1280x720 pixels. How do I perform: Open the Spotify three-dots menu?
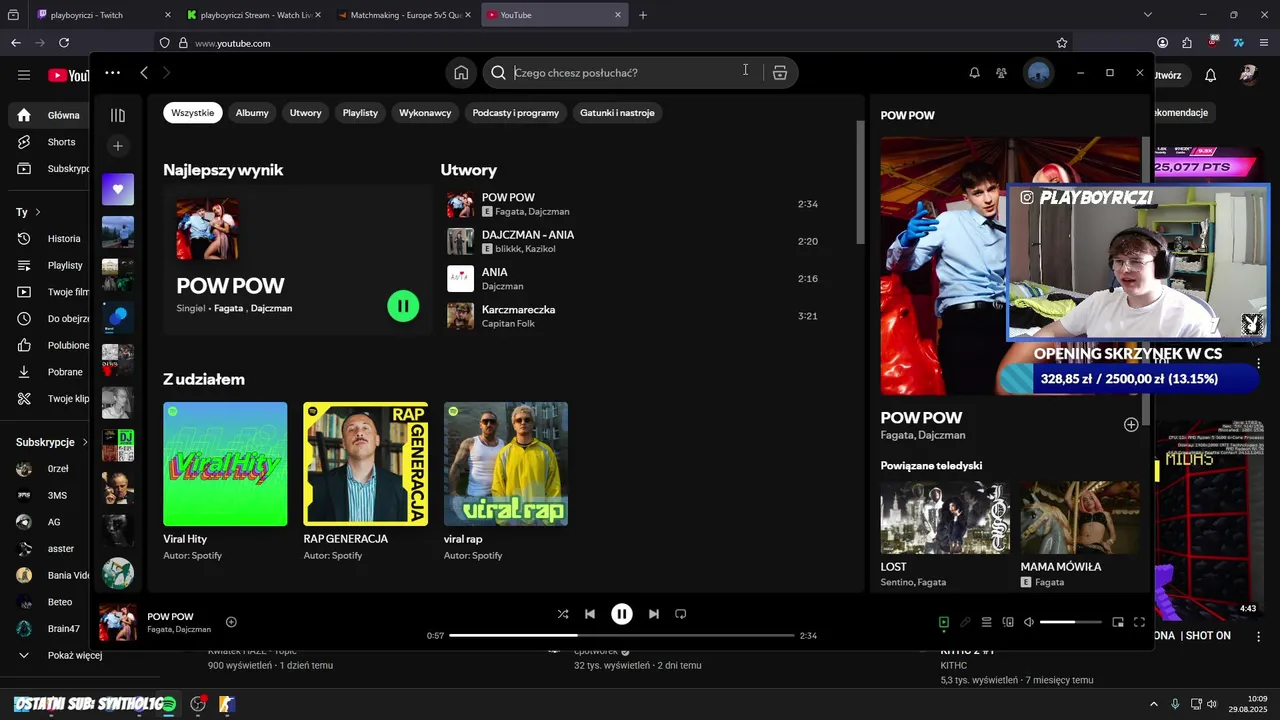click(x=112, y=73)
